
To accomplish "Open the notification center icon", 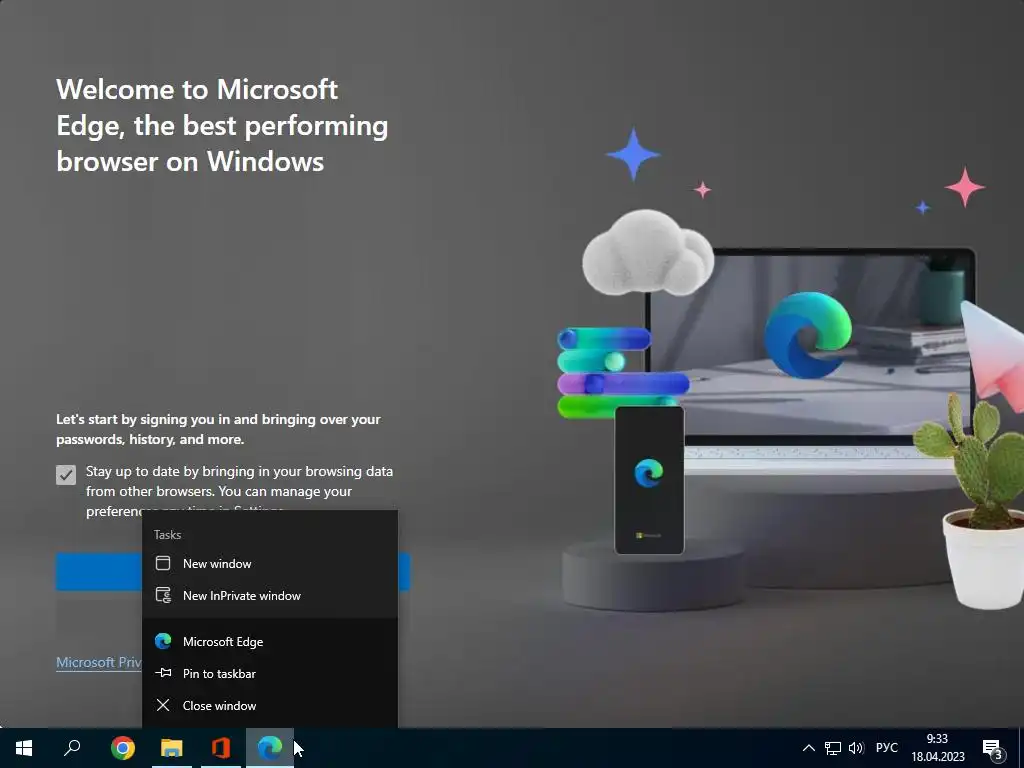I will pyautogui.click(x=993, y=748).
